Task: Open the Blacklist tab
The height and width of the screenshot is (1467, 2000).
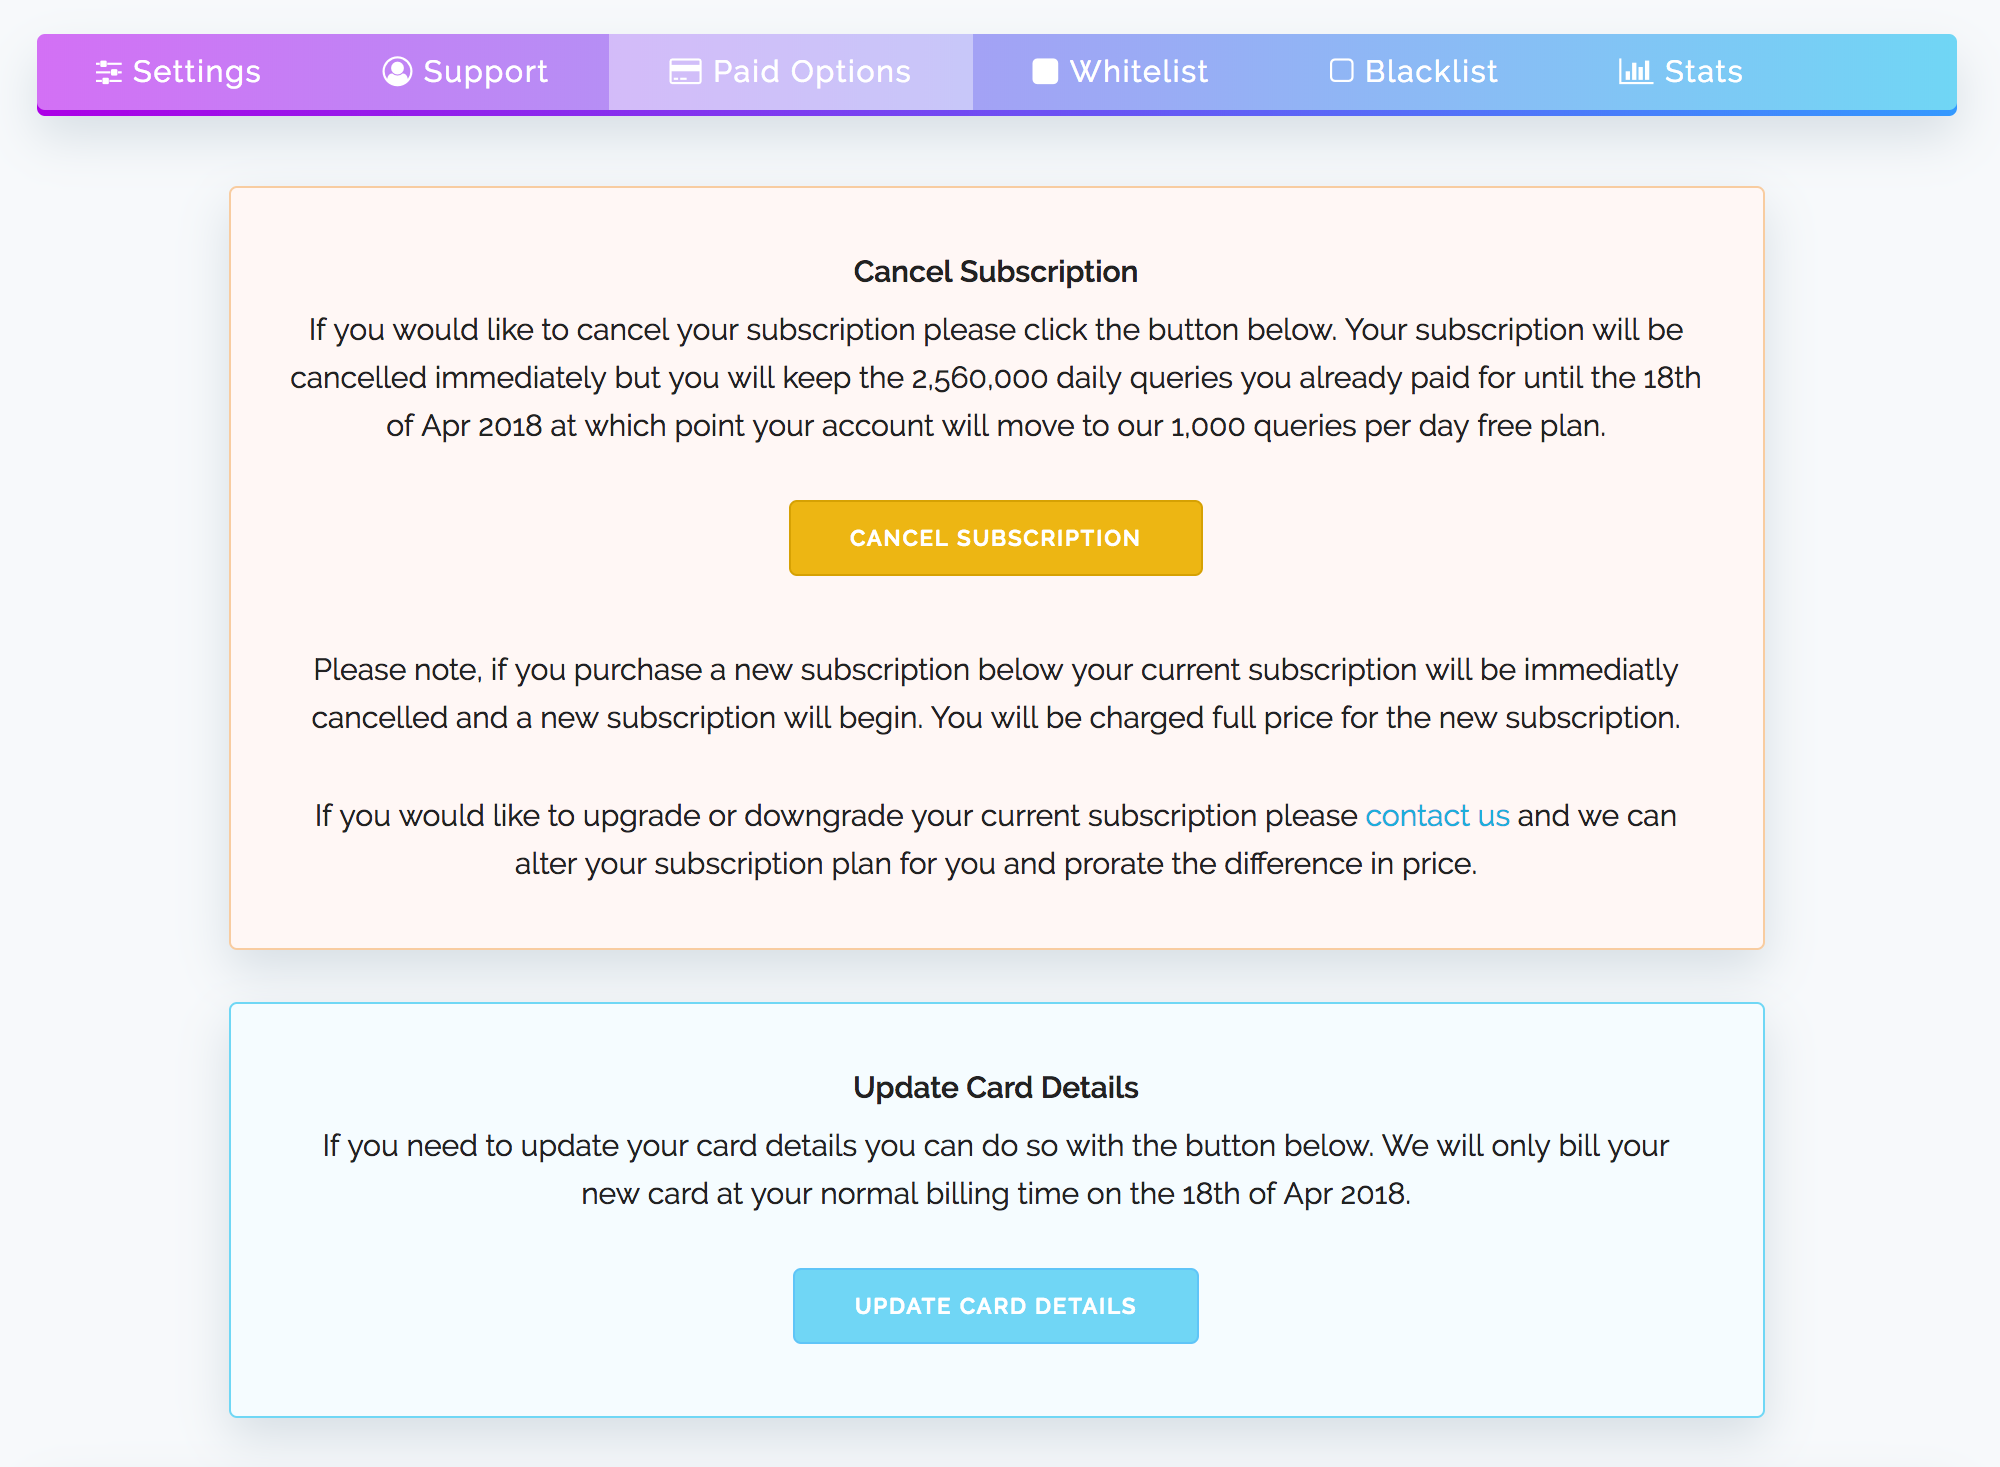Action: pos(1431,72)
